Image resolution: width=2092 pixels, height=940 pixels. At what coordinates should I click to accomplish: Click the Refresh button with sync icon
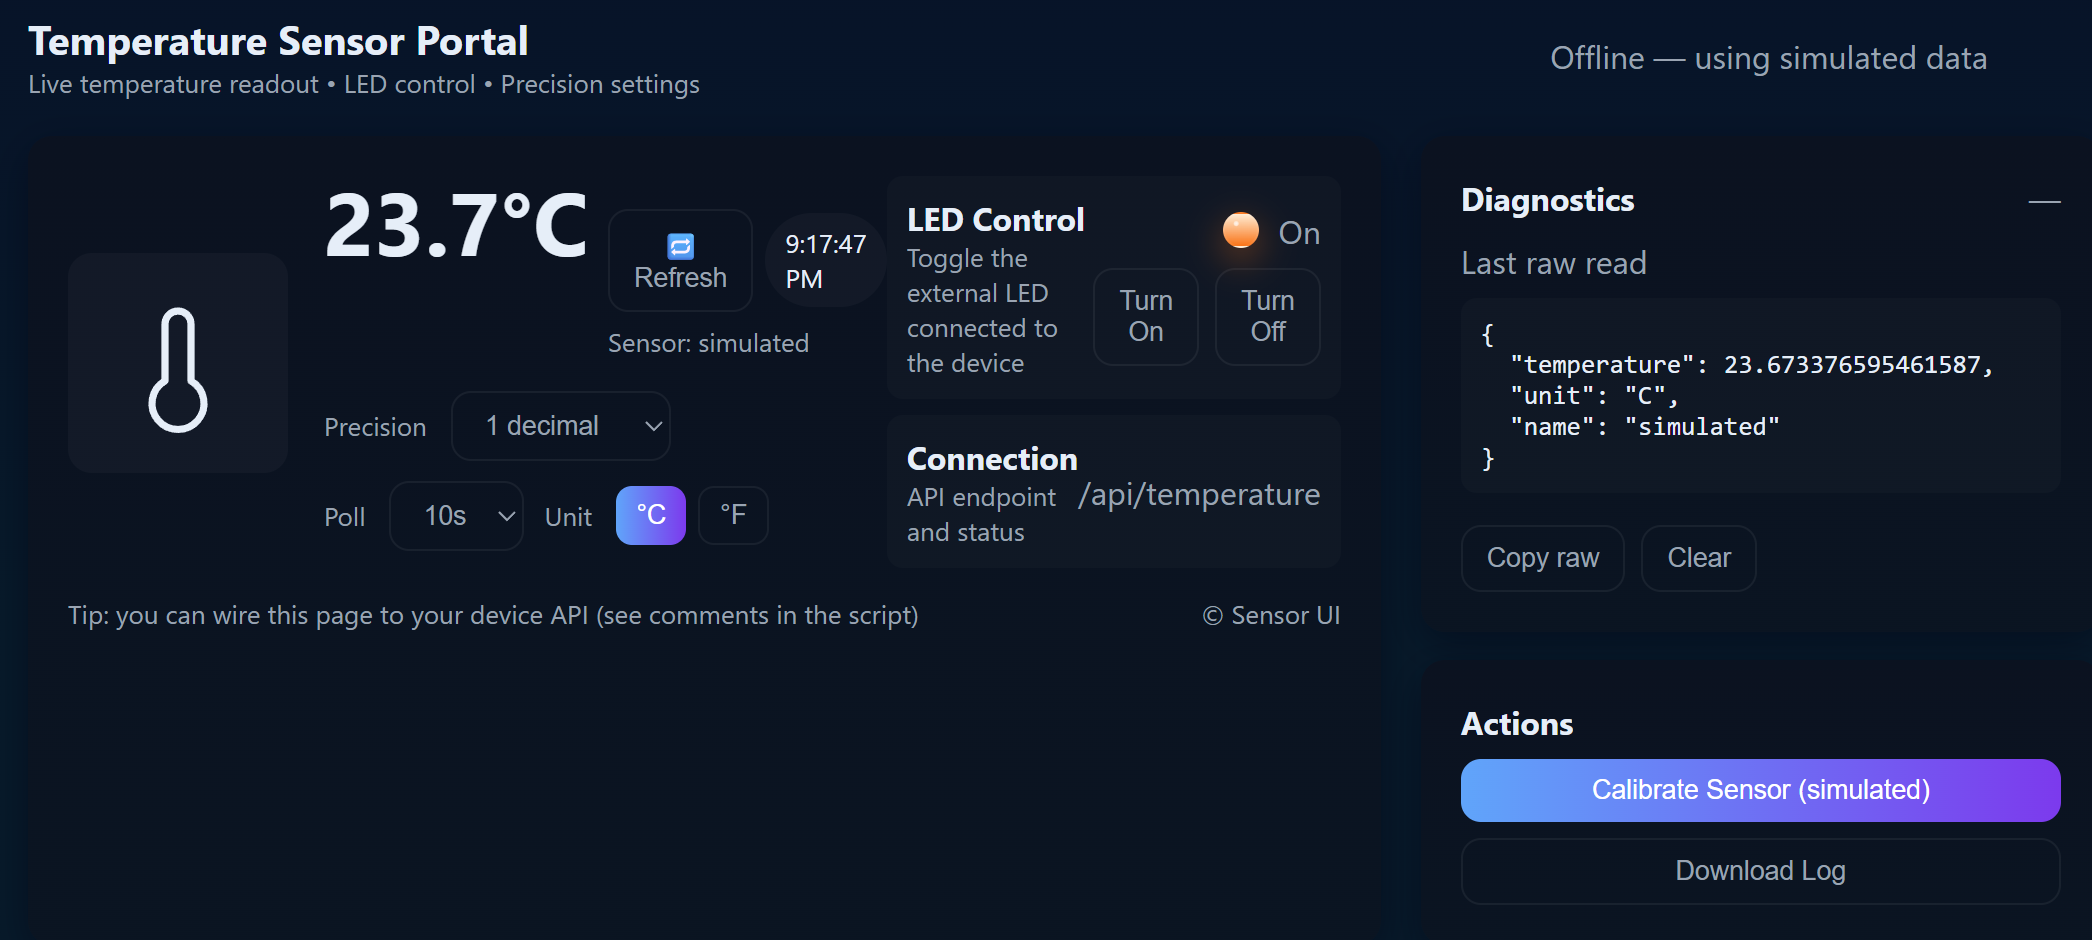pyautogui.click(x=680, y=261)
